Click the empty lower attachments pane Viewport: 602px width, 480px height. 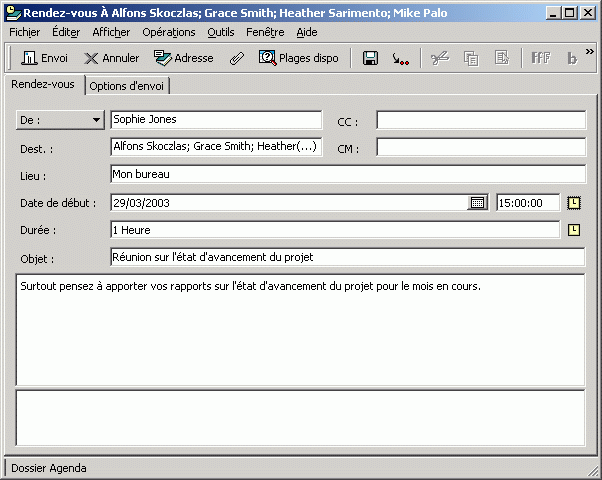300,418
